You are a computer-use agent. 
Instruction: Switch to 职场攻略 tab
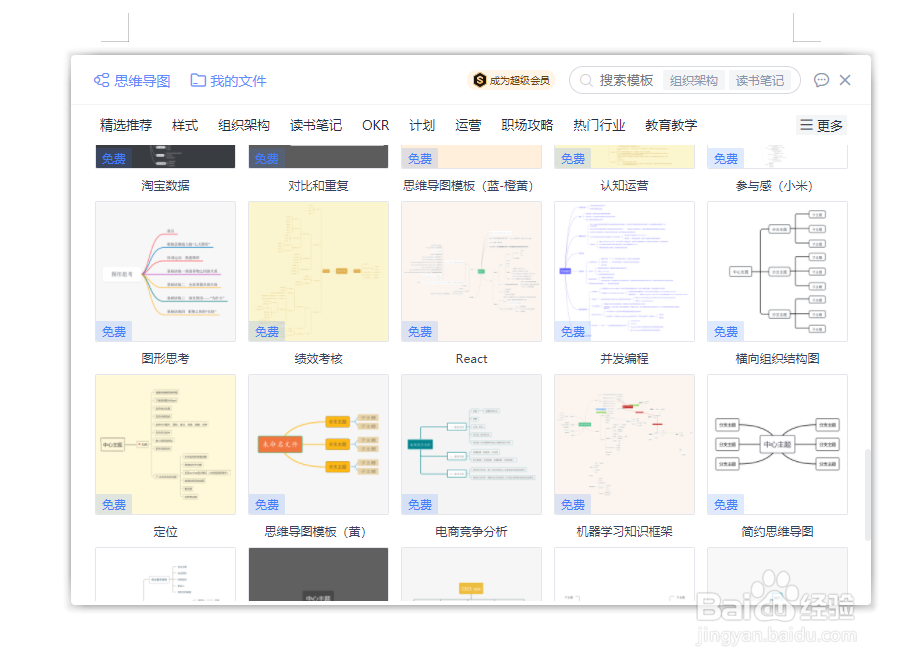[x=527, y=125]
